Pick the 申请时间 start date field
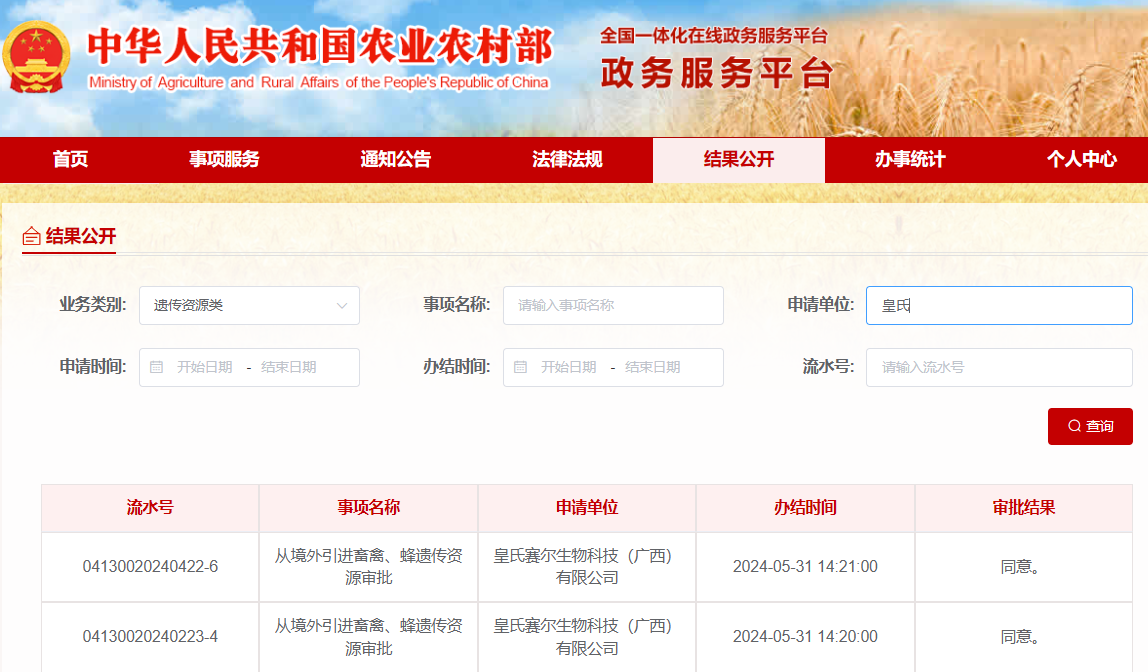1148x672 pixels. click(x=205, y=367)
